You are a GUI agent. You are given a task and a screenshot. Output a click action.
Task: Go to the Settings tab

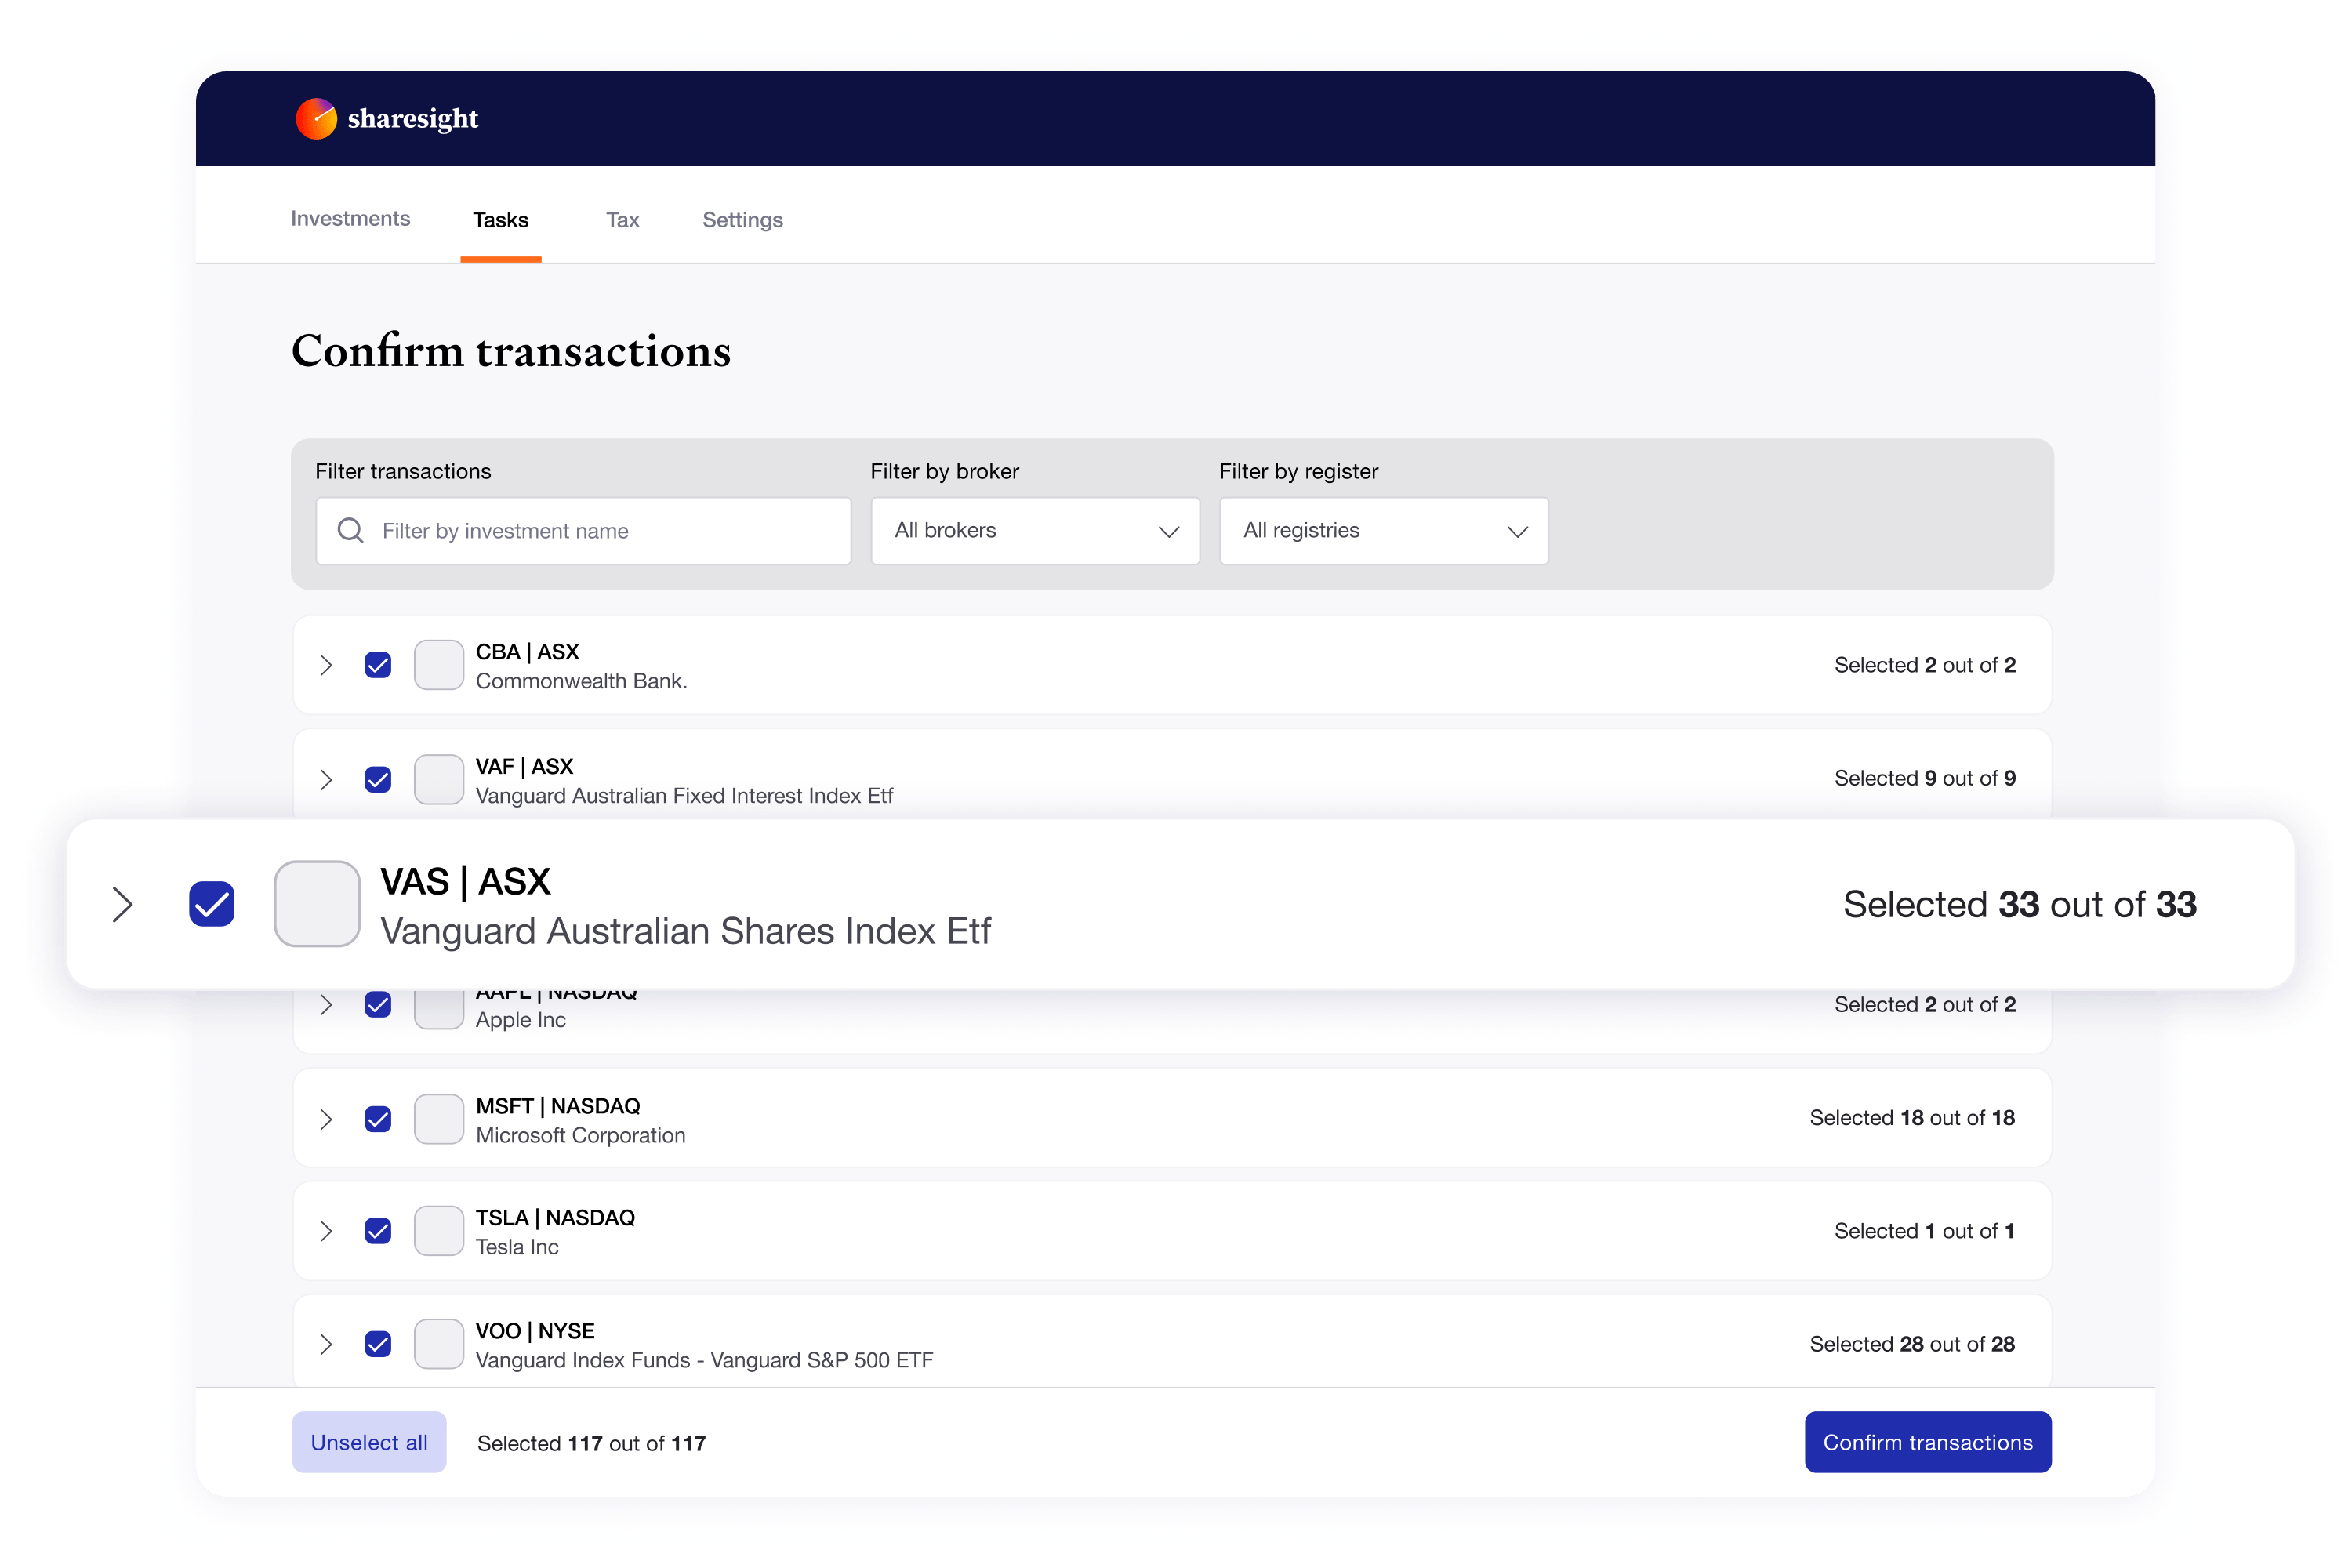pos(743,220)
